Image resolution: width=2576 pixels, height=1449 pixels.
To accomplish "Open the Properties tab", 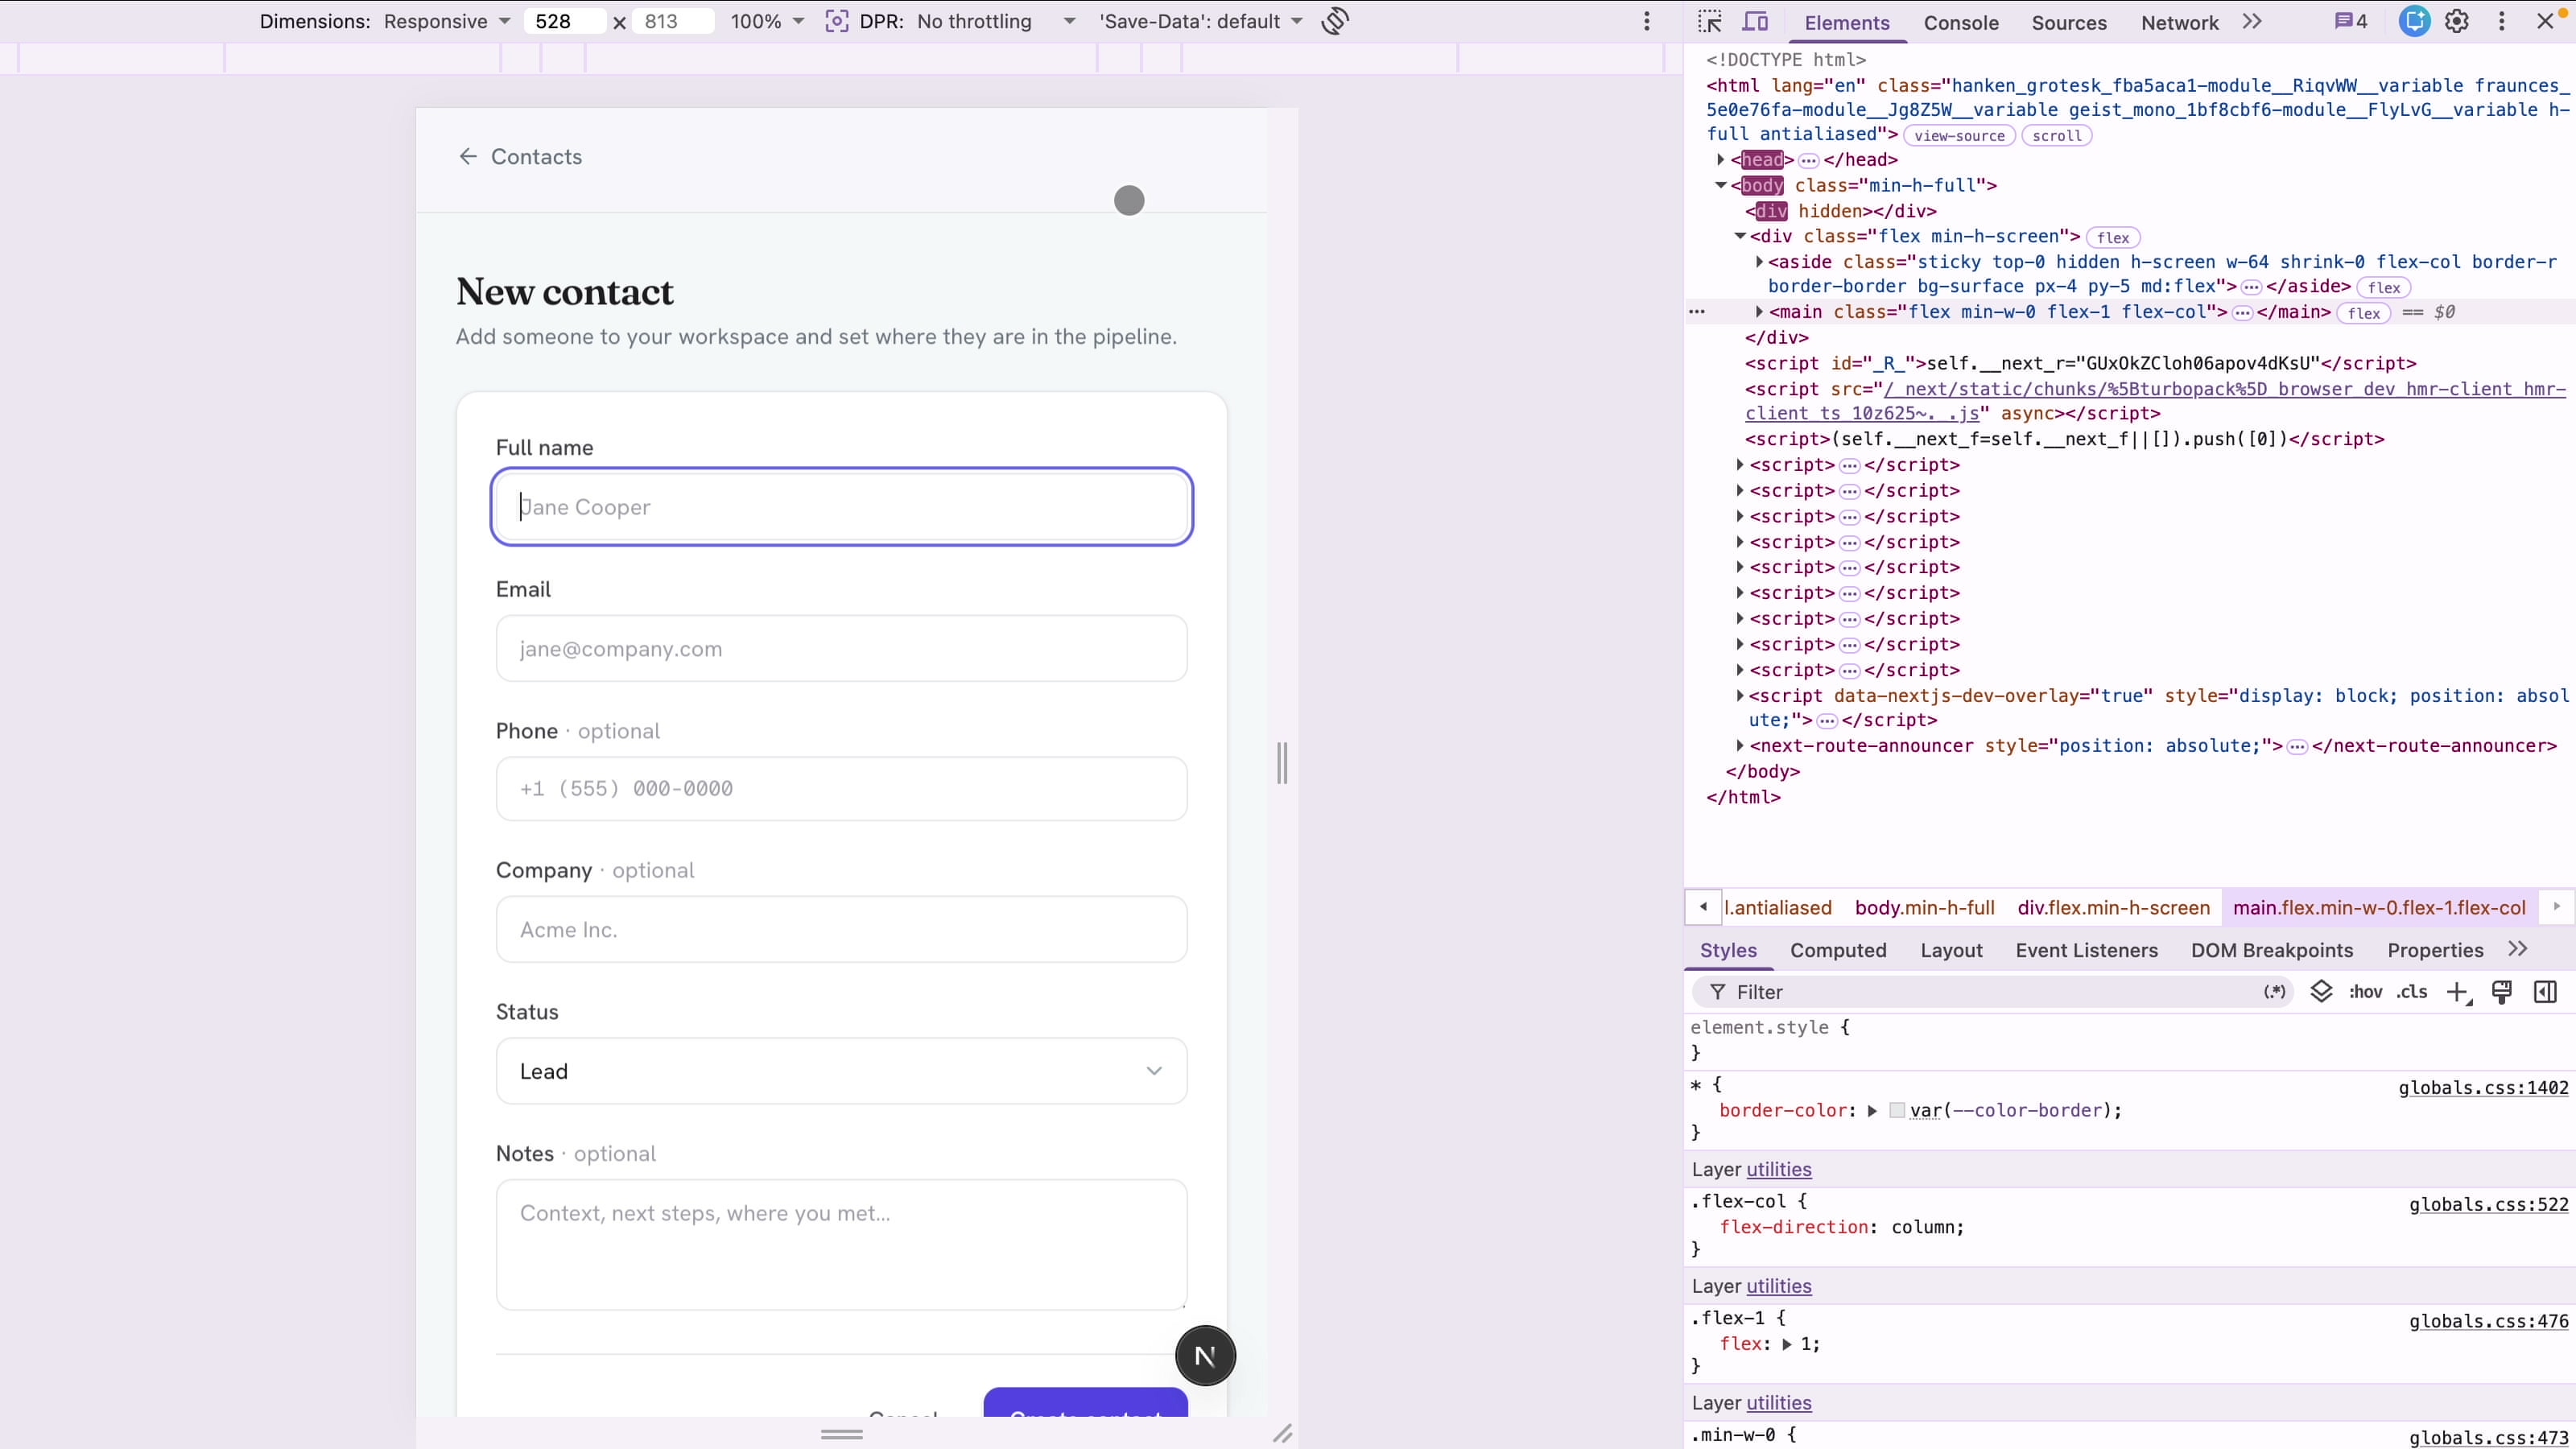I will [x=2435, y=950].
